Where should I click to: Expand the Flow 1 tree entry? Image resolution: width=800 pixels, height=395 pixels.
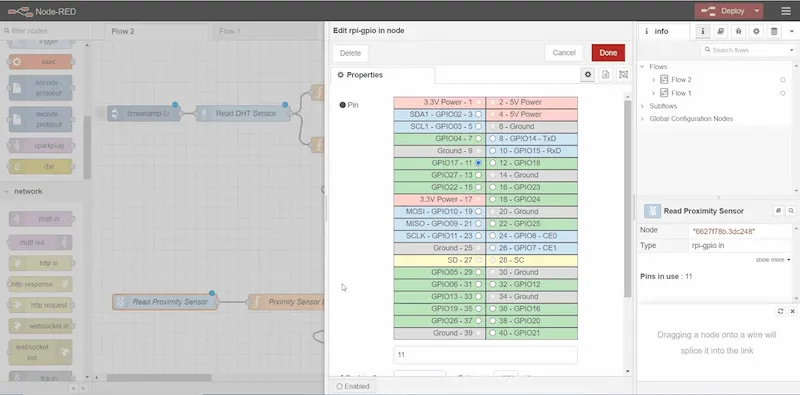point(654,93)
